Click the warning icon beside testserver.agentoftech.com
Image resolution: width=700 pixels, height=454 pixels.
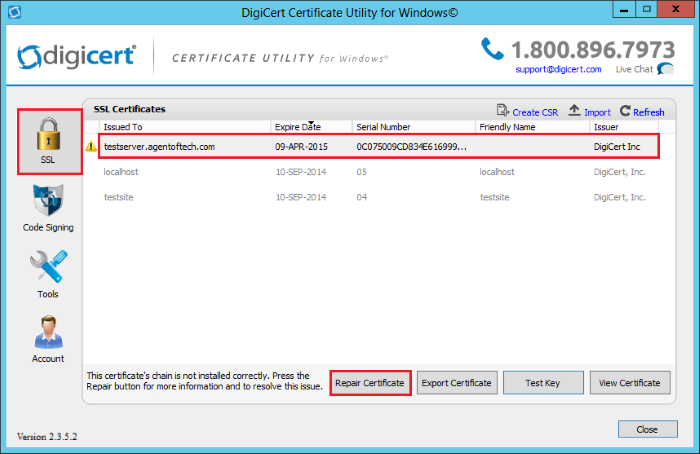click(91, 146)
